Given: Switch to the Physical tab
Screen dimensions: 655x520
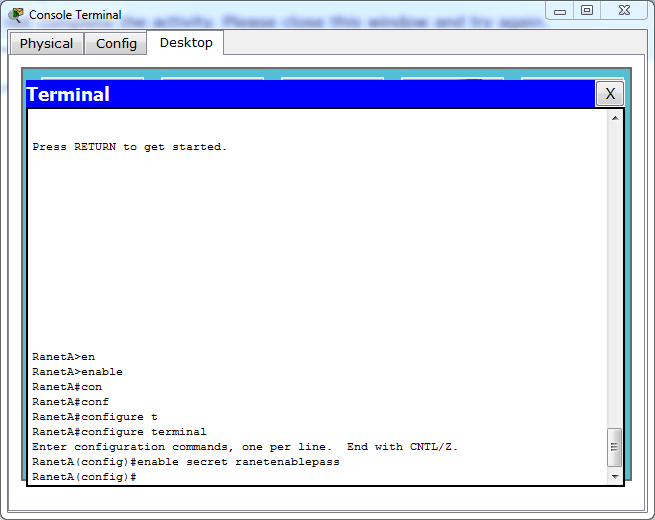Looking at the screenshot, I should click(x=46, y=43).
